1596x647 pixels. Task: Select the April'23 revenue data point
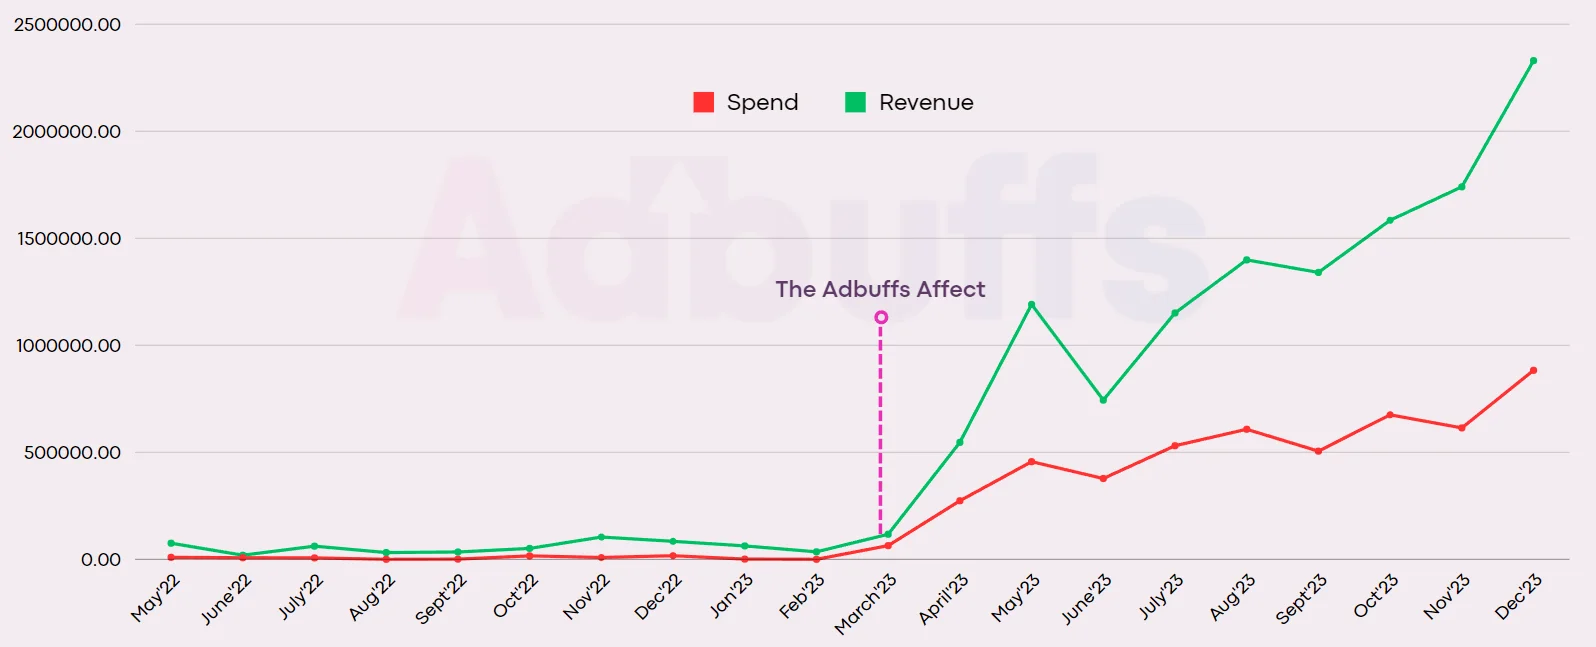960,442
